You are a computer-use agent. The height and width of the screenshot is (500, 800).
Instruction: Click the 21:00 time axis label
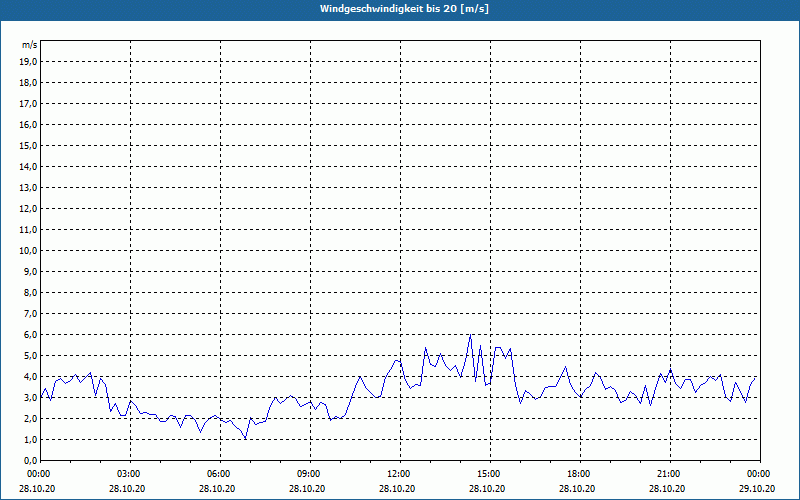670,474
